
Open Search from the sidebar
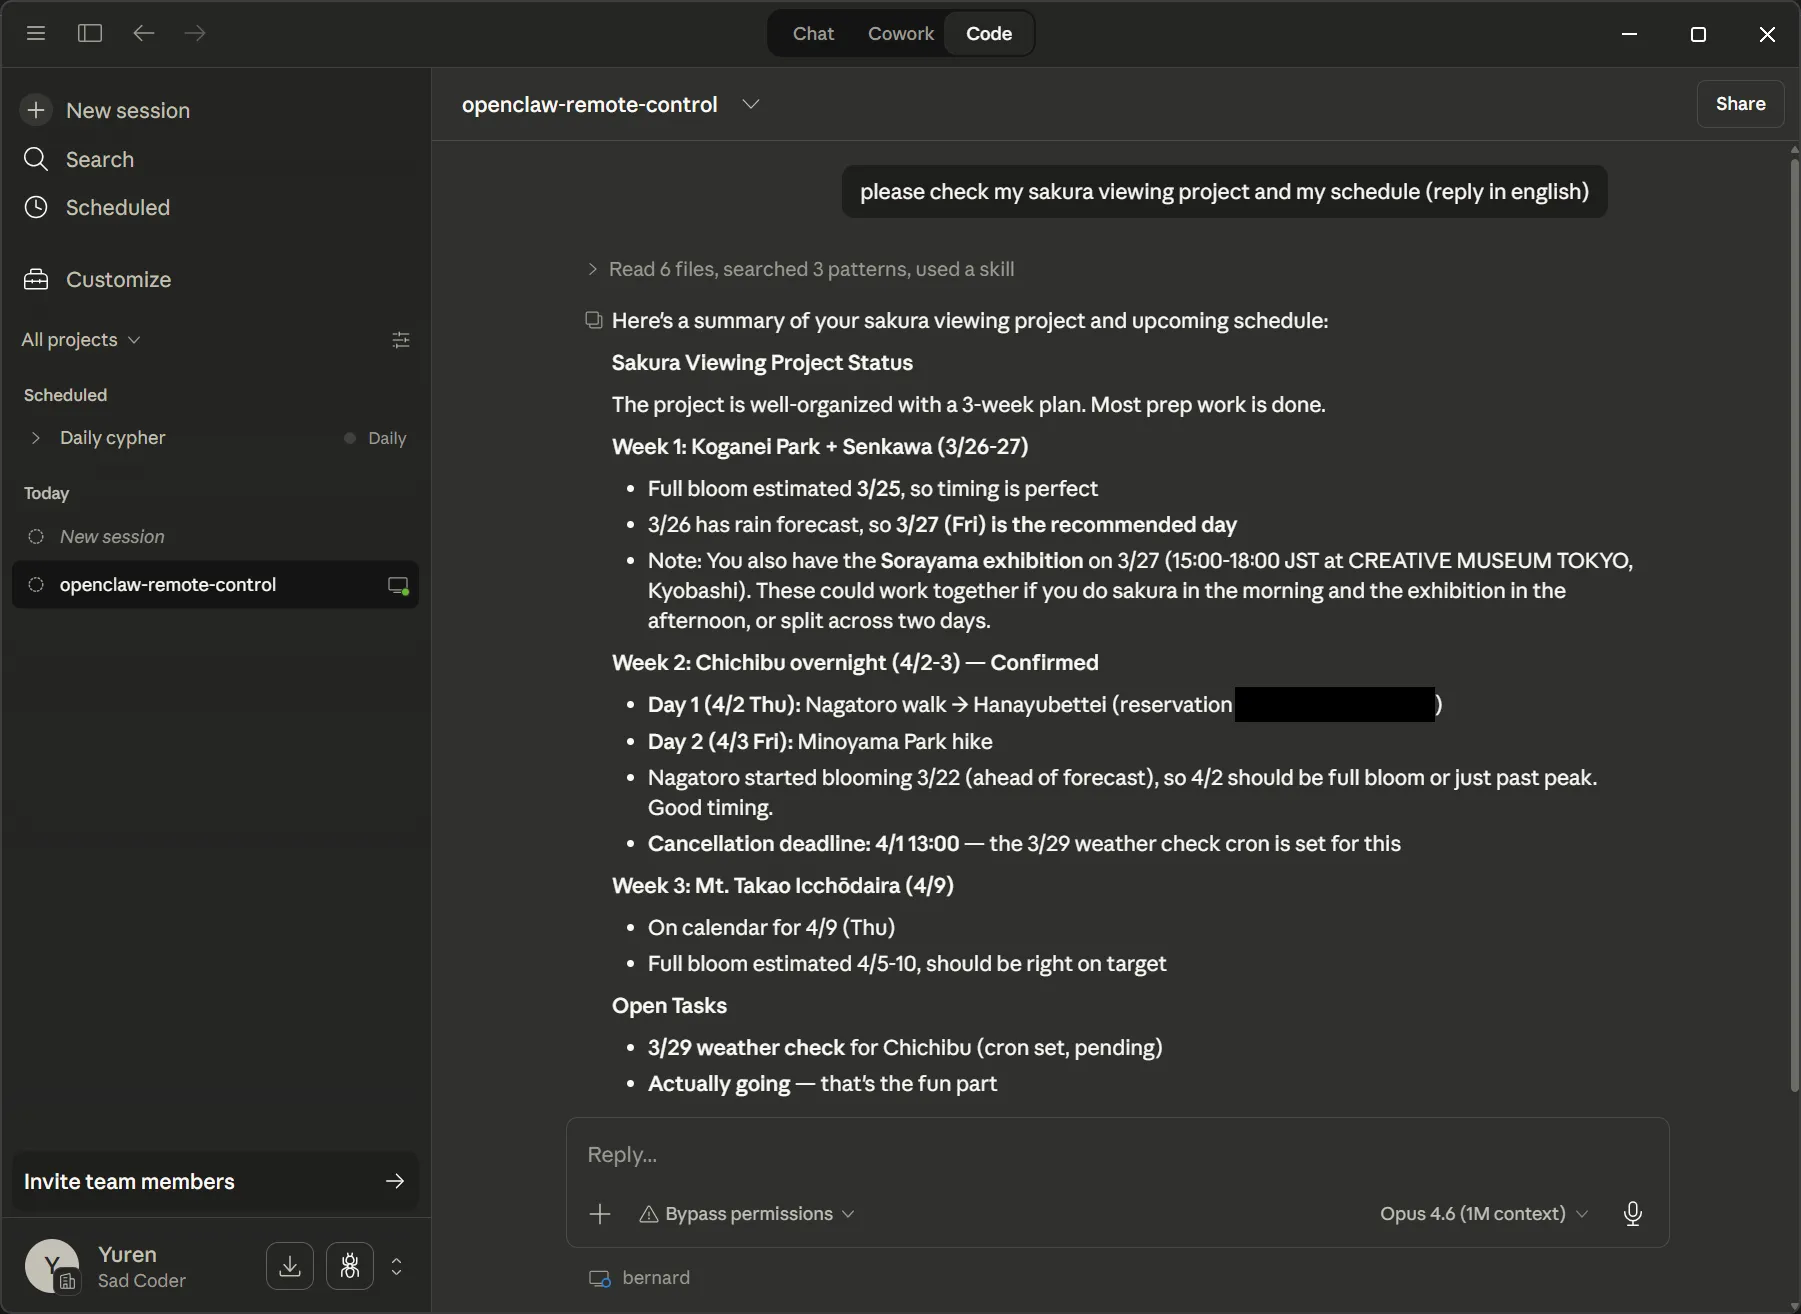(x=99, y=159)
